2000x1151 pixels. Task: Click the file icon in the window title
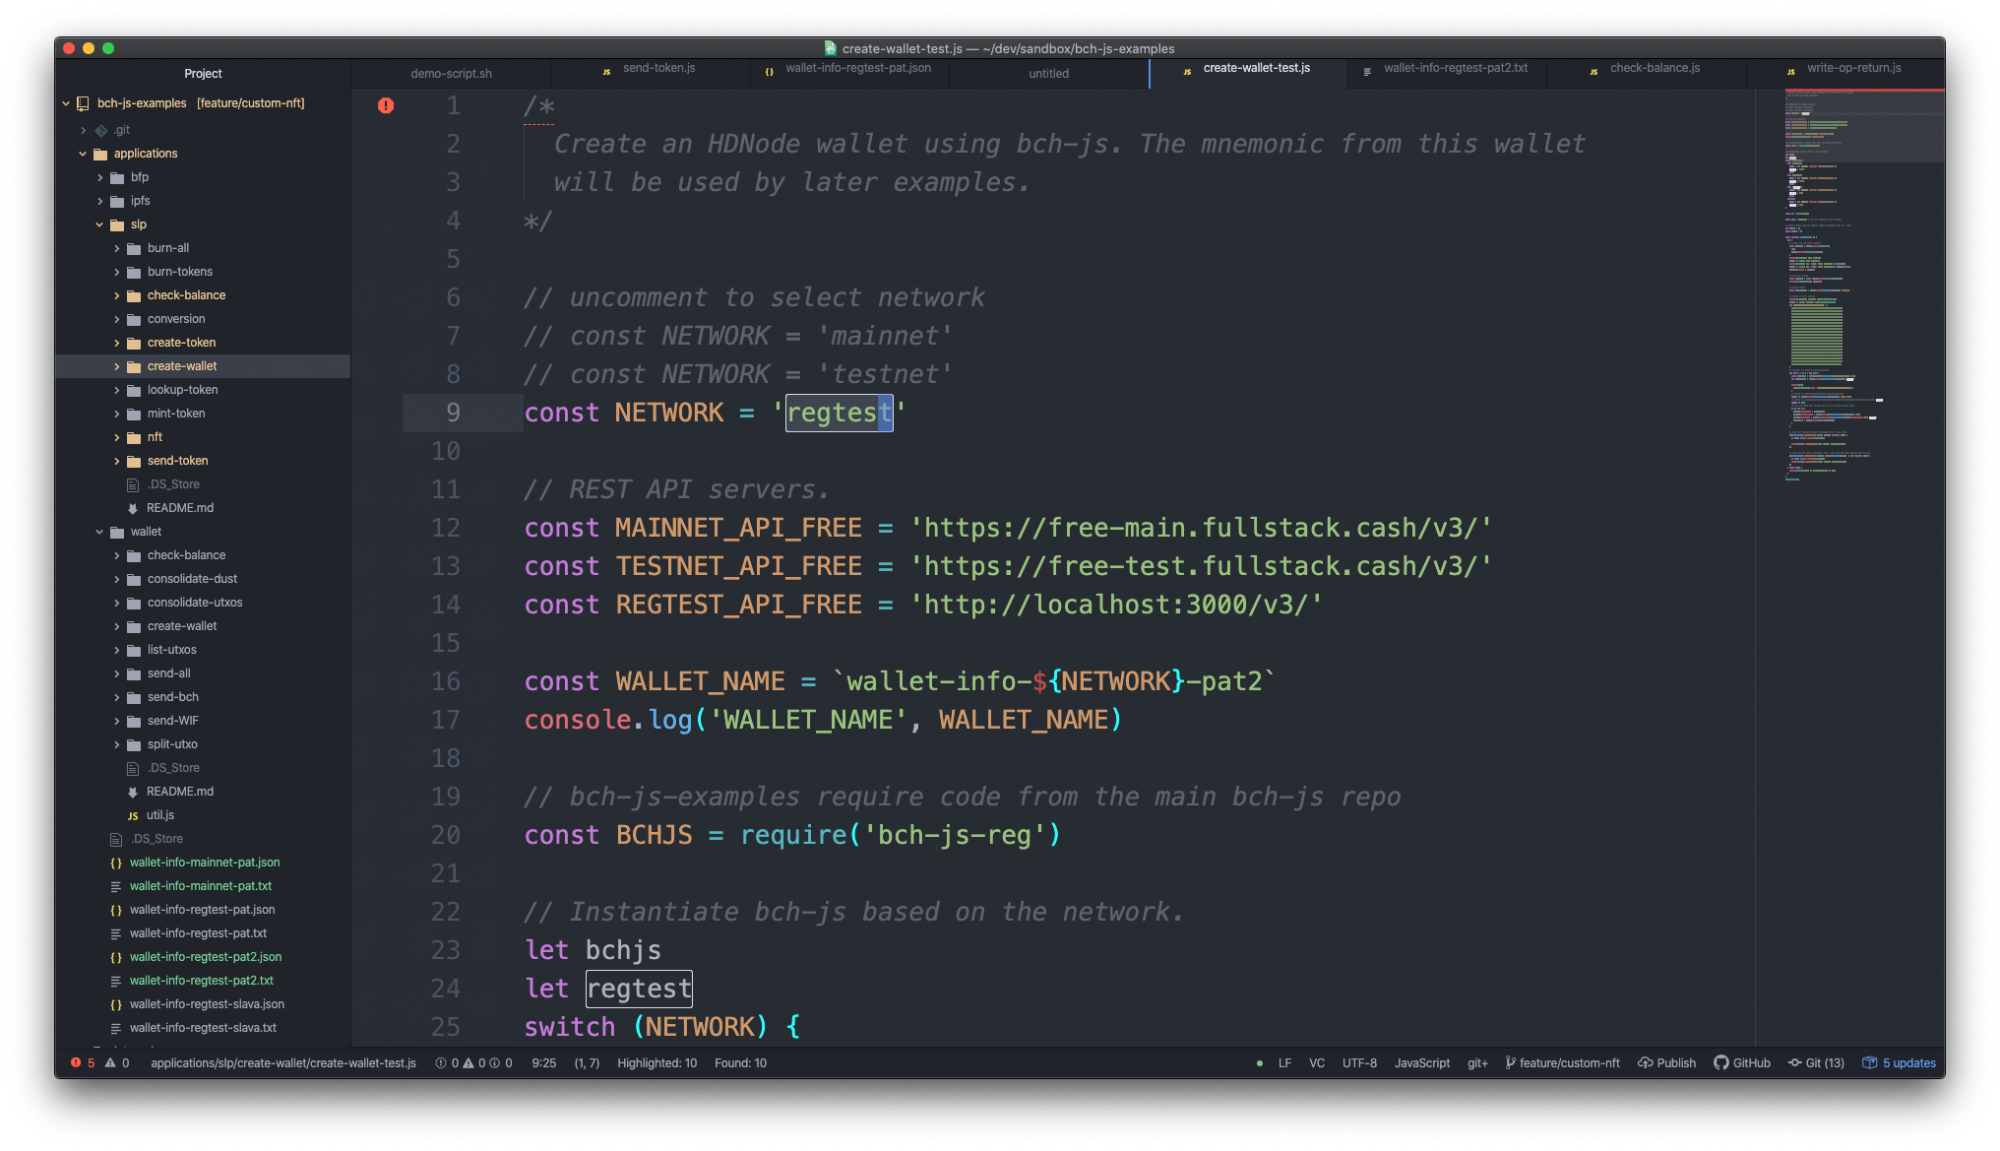click(x=830, y=48)
